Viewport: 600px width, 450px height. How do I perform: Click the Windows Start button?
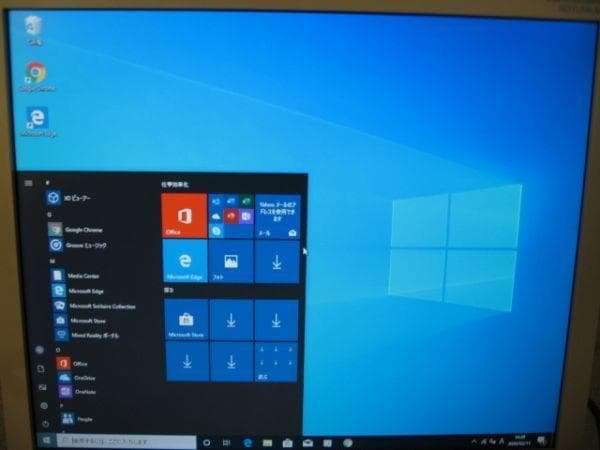[47, 440]
